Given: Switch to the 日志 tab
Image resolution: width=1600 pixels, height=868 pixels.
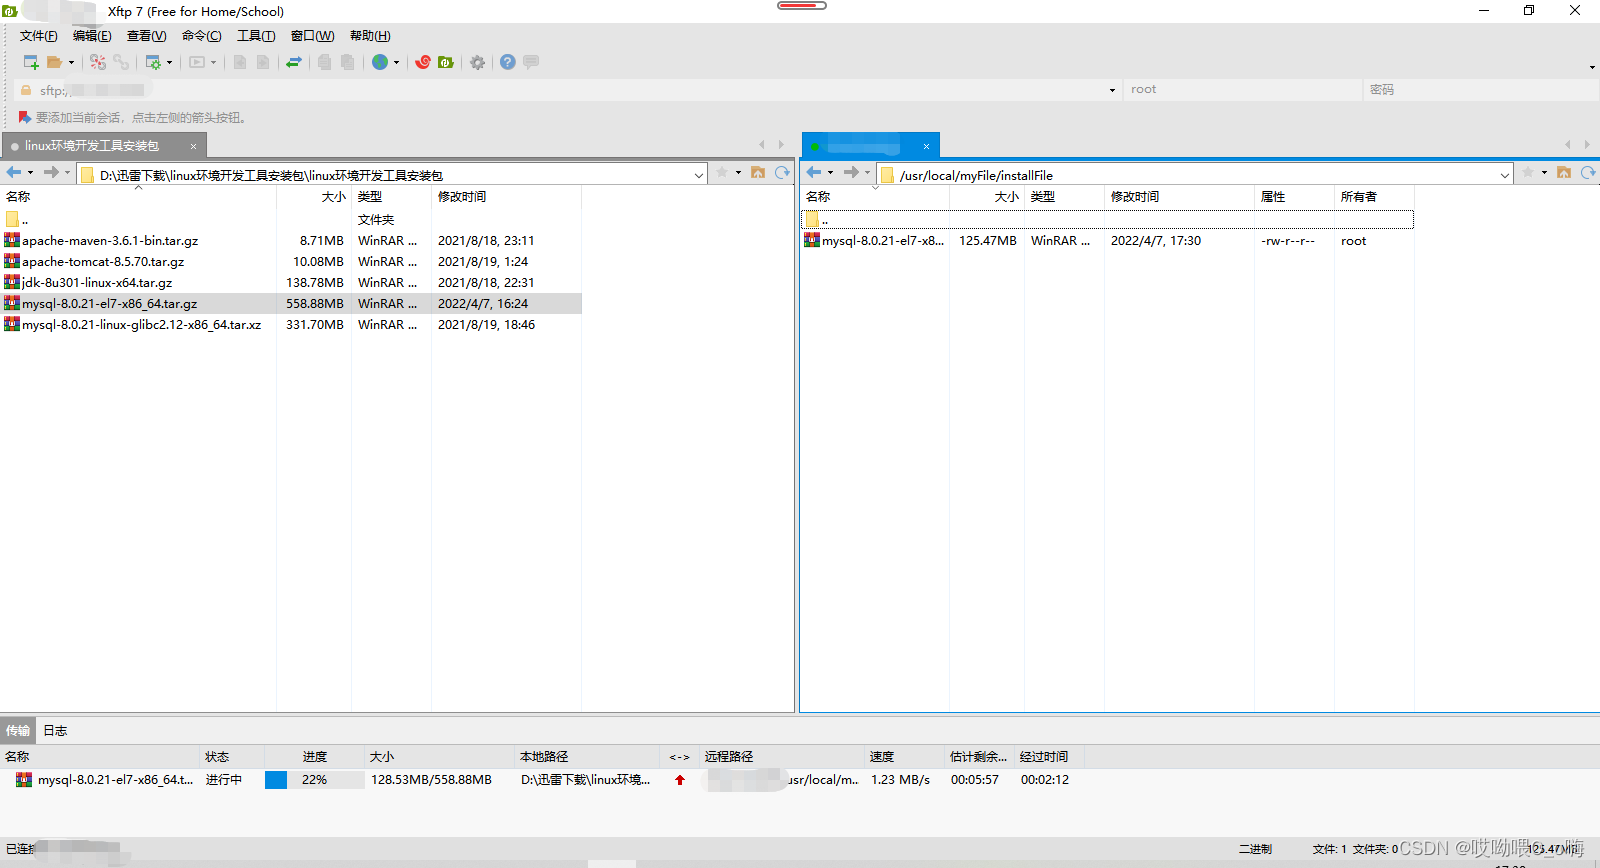Looking at the screenshot, I should click(x=55, y=731).
